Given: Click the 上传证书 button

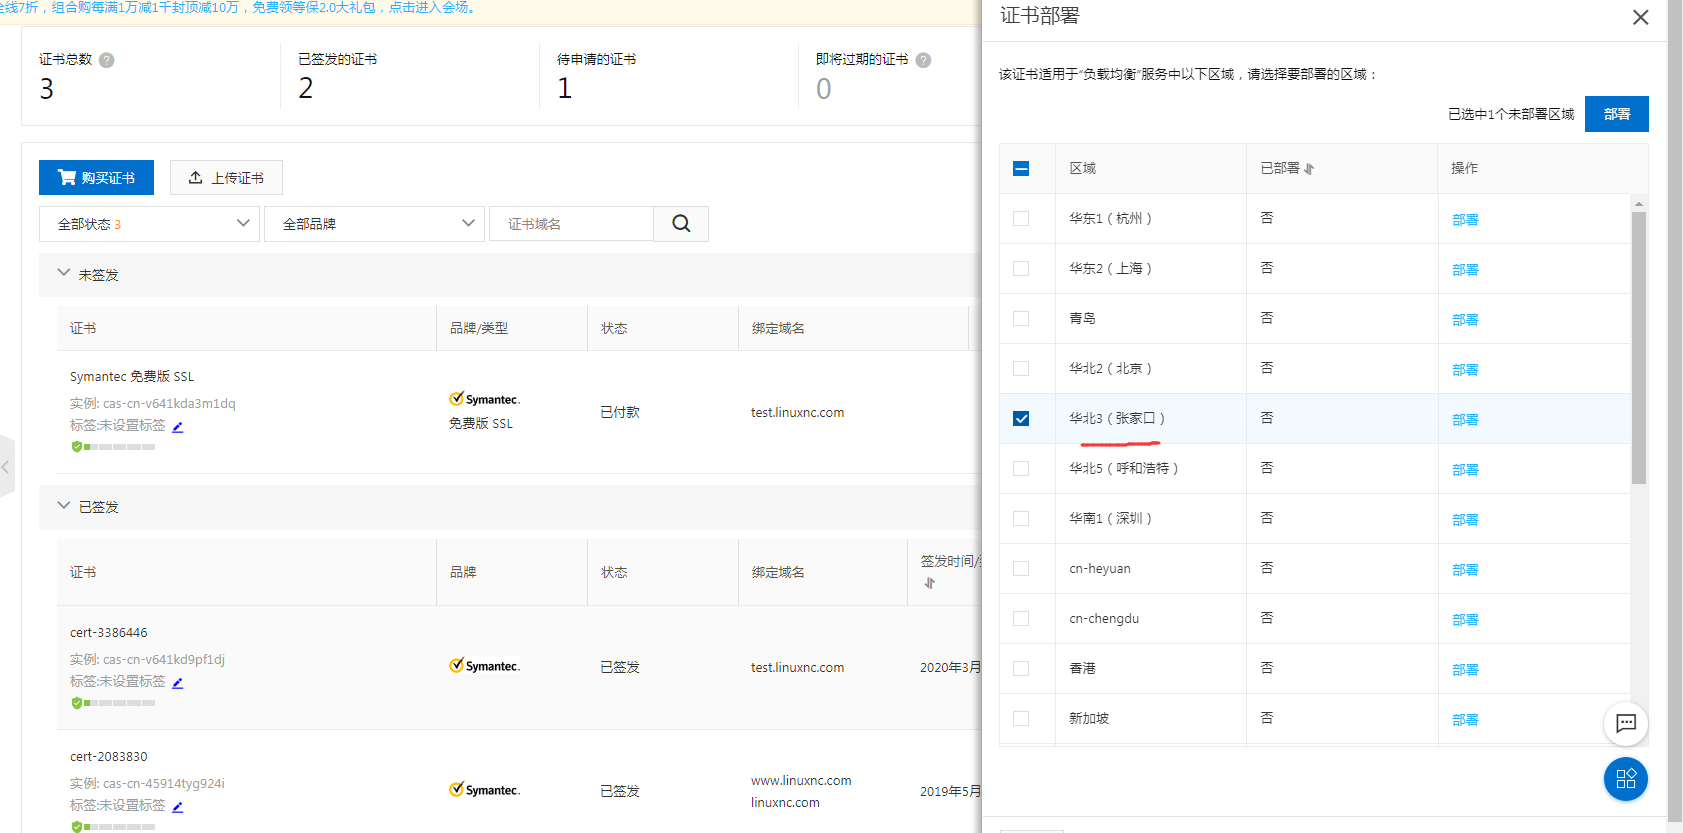Looking at the screenshot, I should coord(226,177).
